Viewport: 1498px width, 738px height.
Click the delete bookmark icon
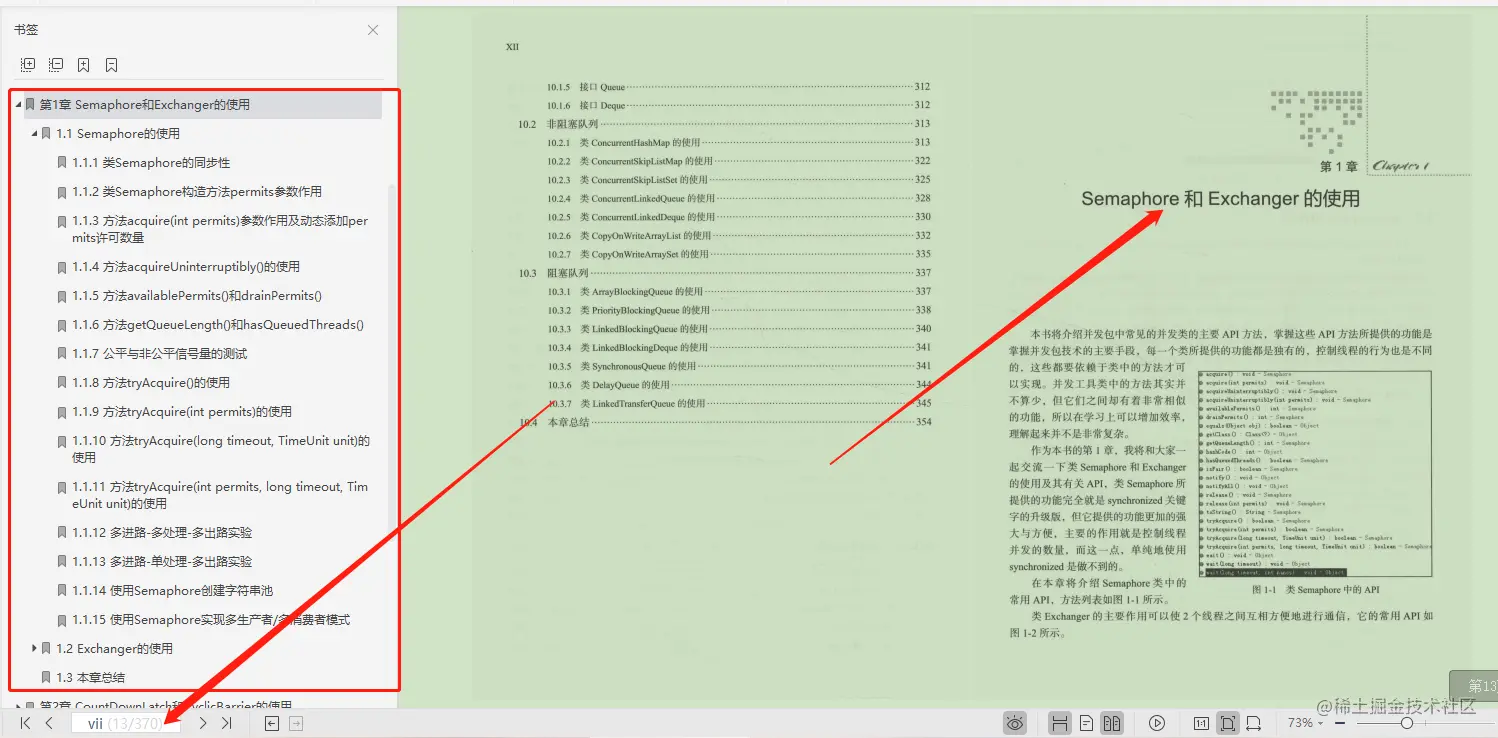pyautogui.click(x=112, y=65)
